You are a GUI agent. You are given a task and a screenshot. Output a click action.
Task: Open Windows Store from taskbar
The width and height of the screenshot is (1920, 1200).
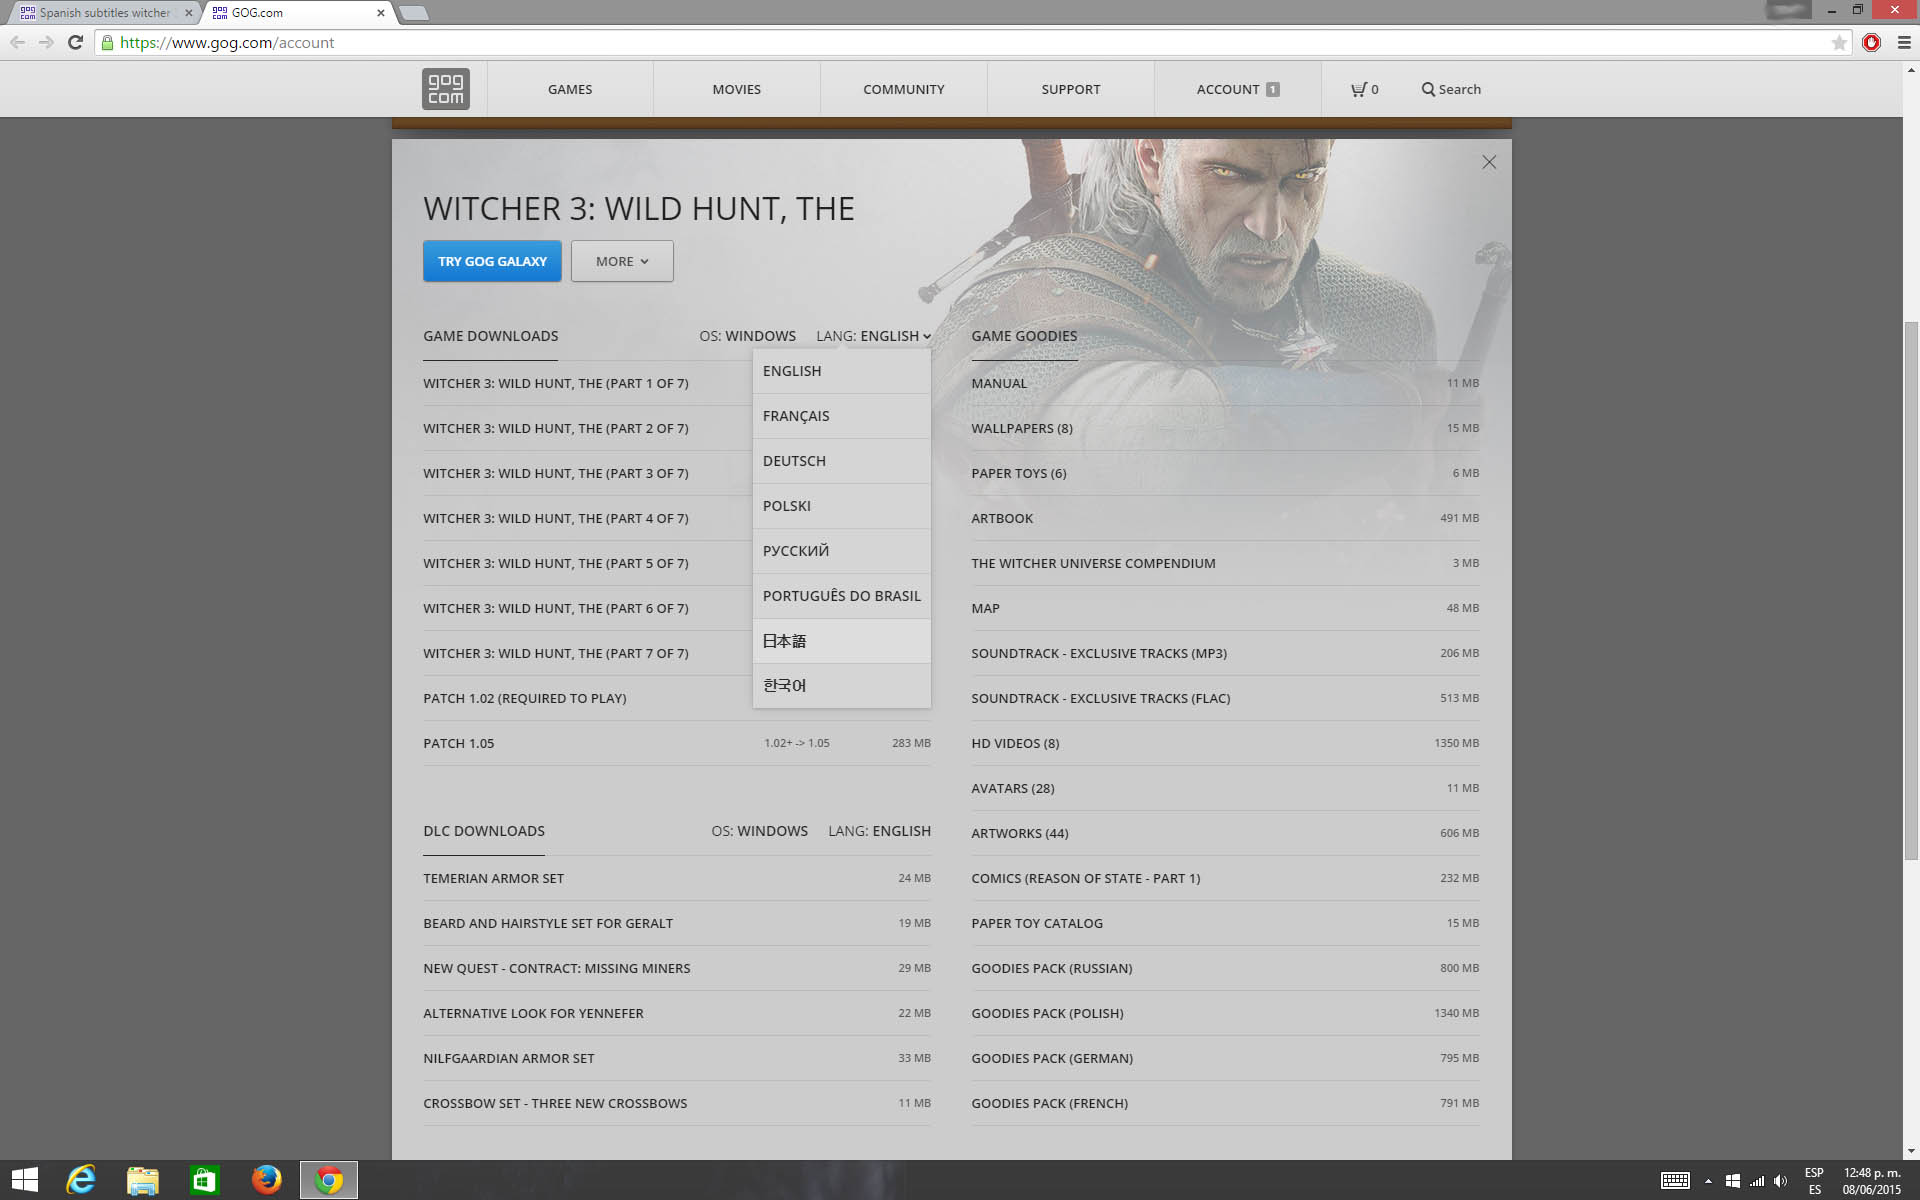click(x=205, y=1180)
